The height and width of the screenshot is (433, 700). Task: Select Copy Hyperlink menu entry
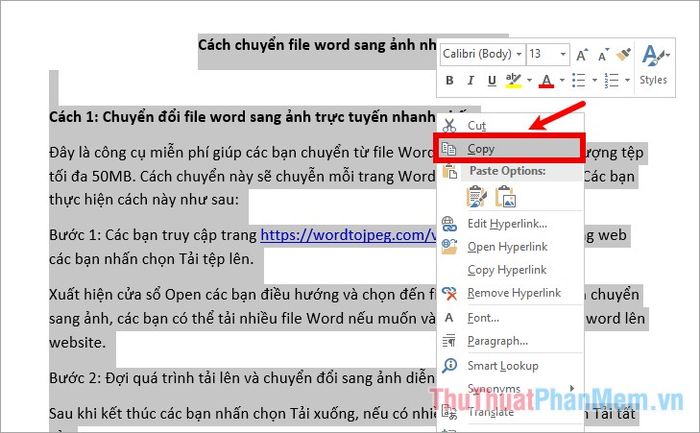510,270
